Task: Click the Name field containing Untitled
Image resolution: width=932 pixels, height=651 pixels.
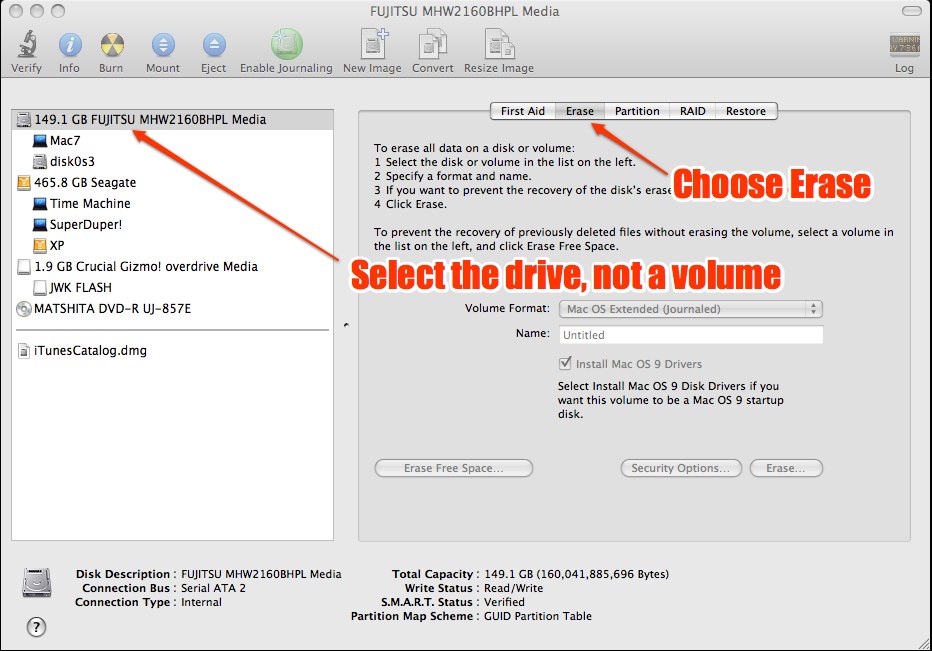Action: pyautogui.click(x=691, y=335)
